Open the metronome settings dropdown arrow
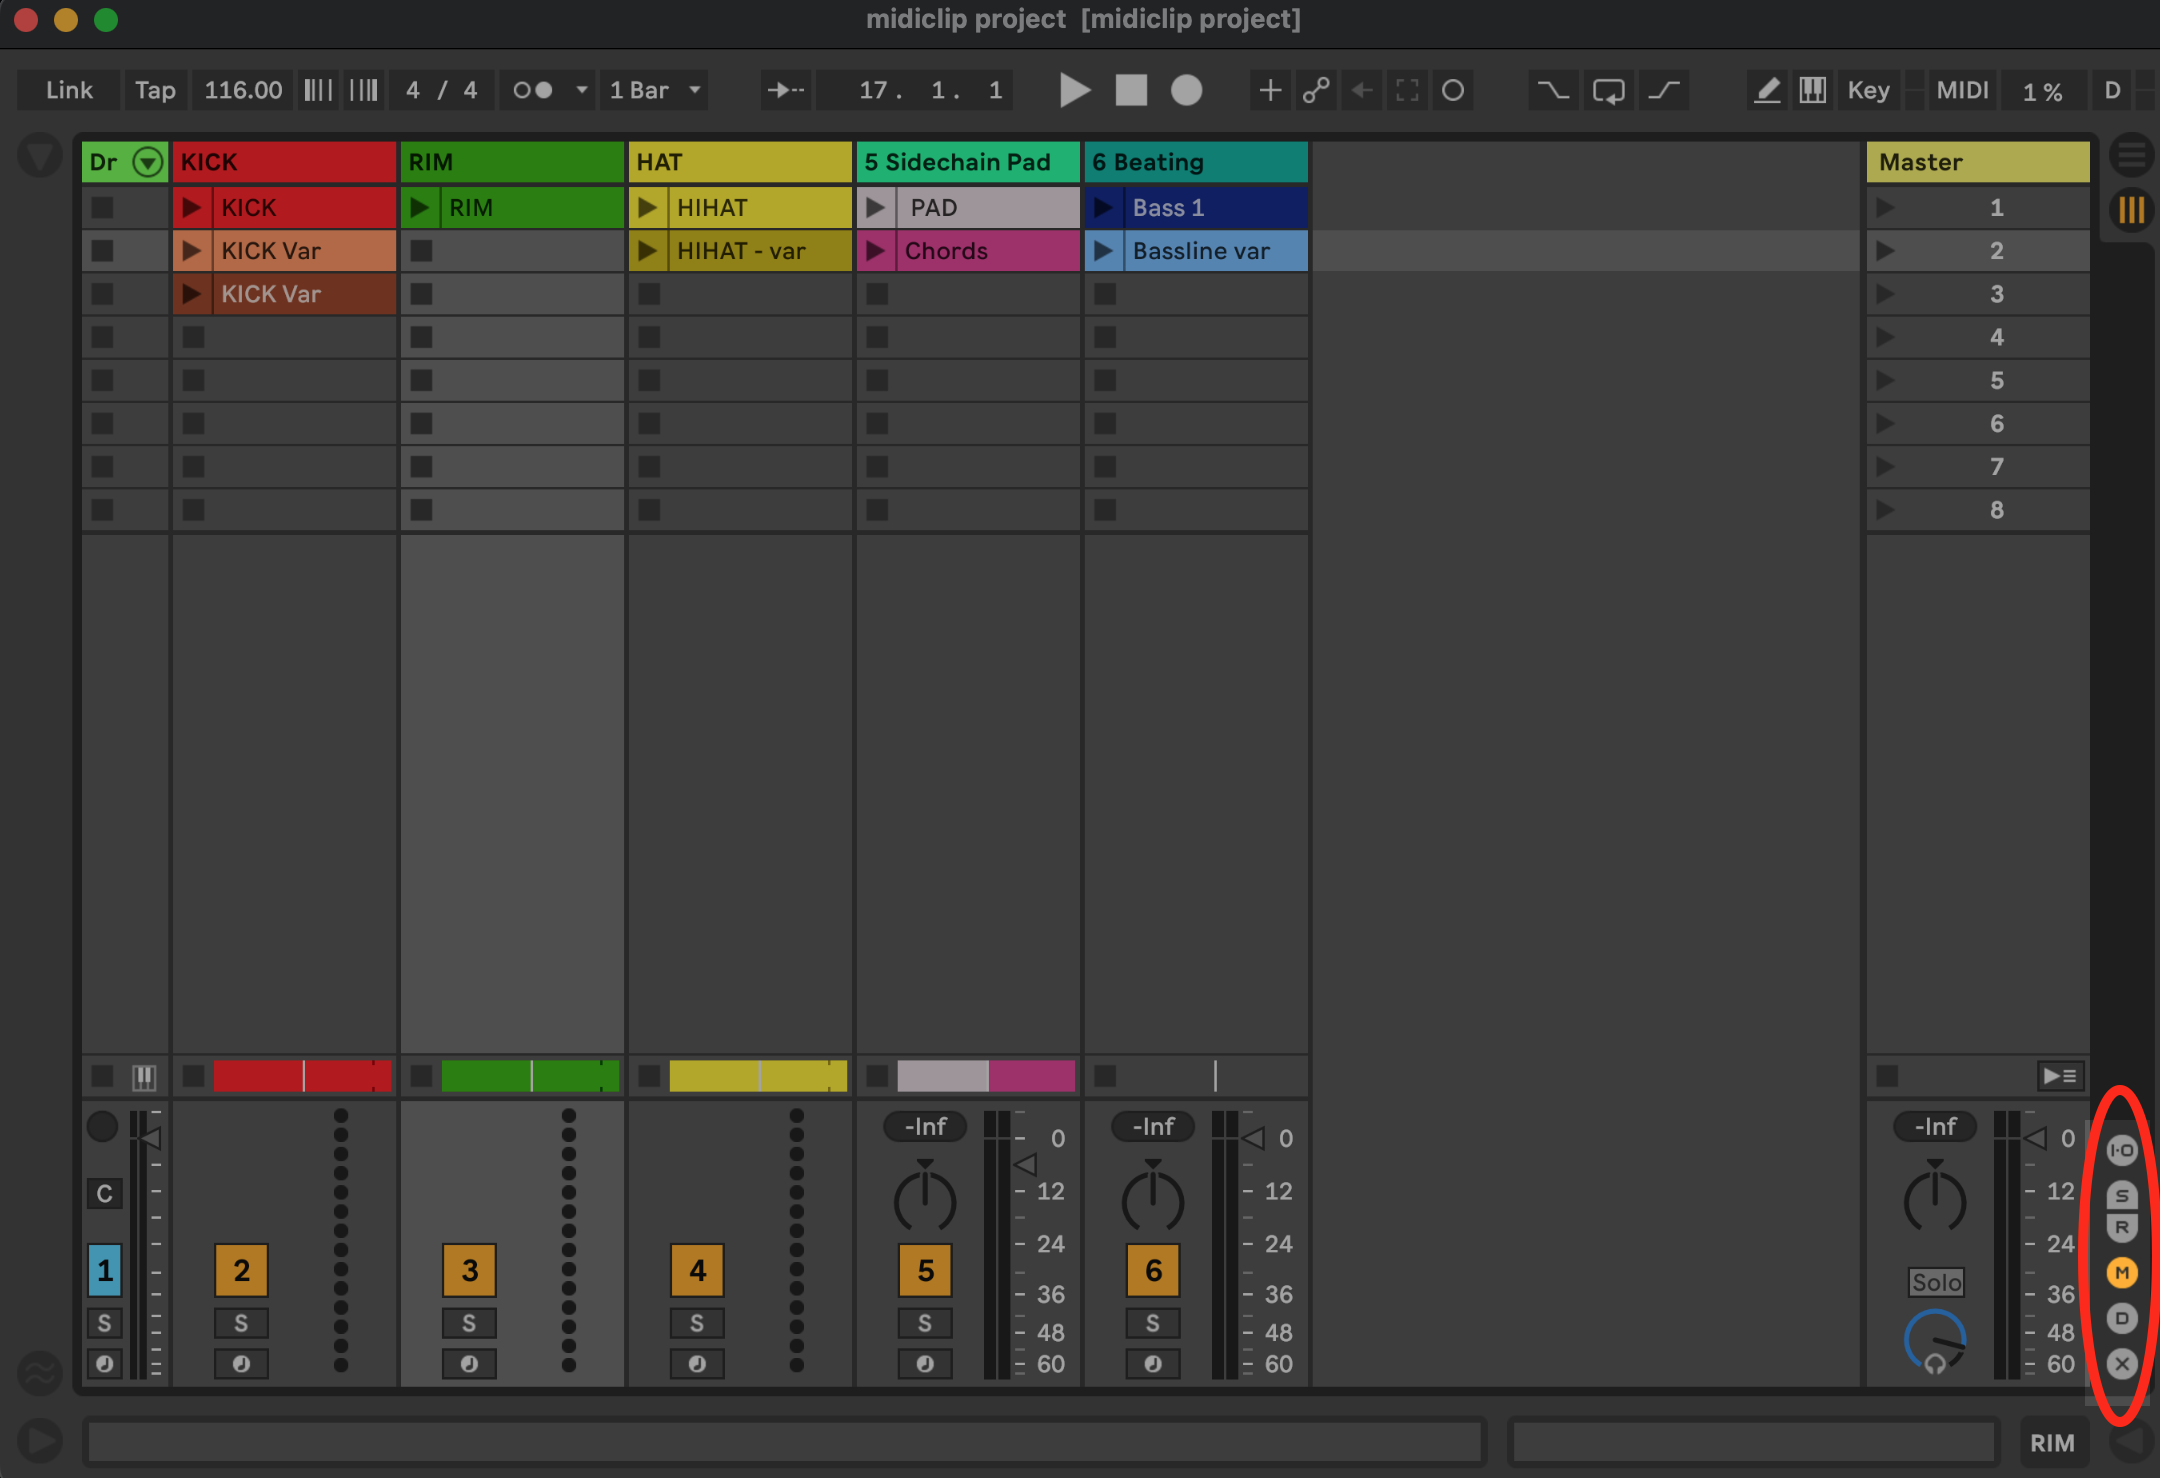Screen dimensions: 2160x1478 581,90
